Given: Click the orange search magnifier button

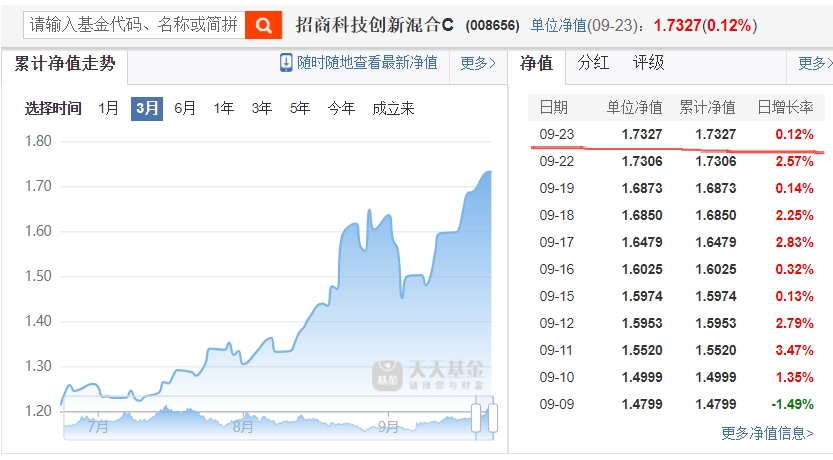Looking at the screenshot, I should pyautogui.click(x=264, y=24).
